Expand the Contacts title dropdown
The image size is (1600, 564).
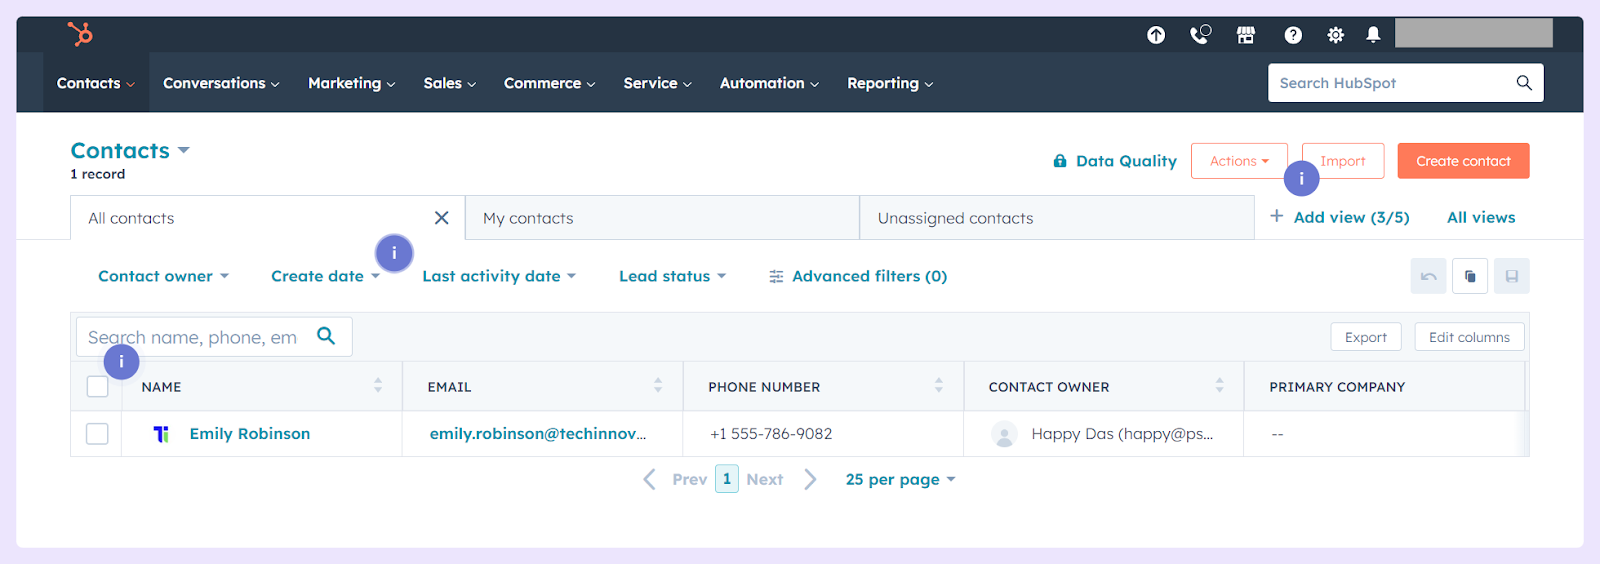(x=184, y=151)
